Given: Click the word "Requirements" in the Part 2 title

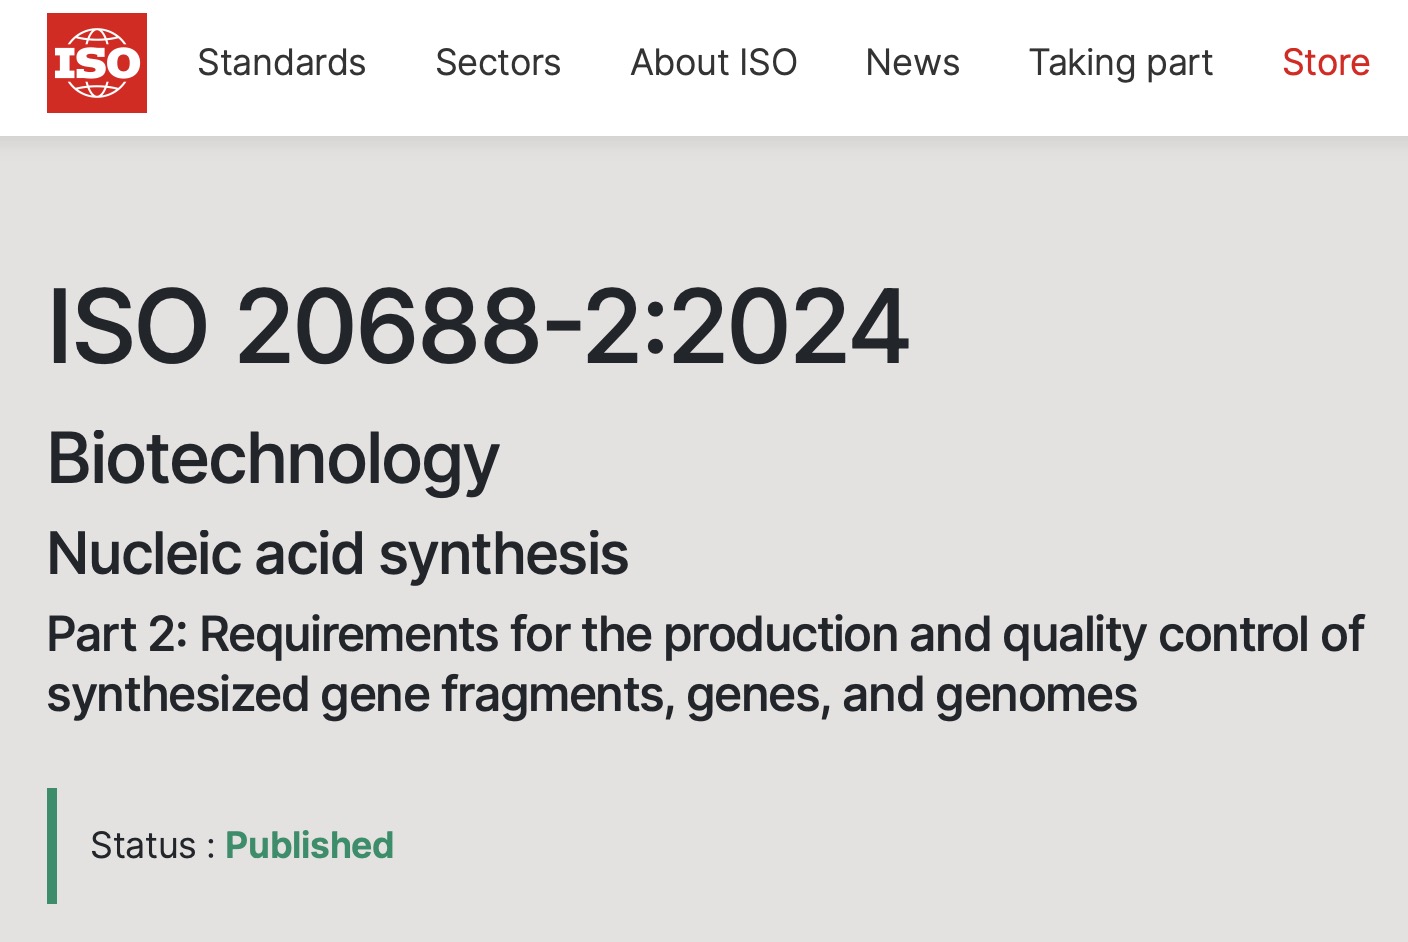Looking at the screenshot, I should coord(349,635).
